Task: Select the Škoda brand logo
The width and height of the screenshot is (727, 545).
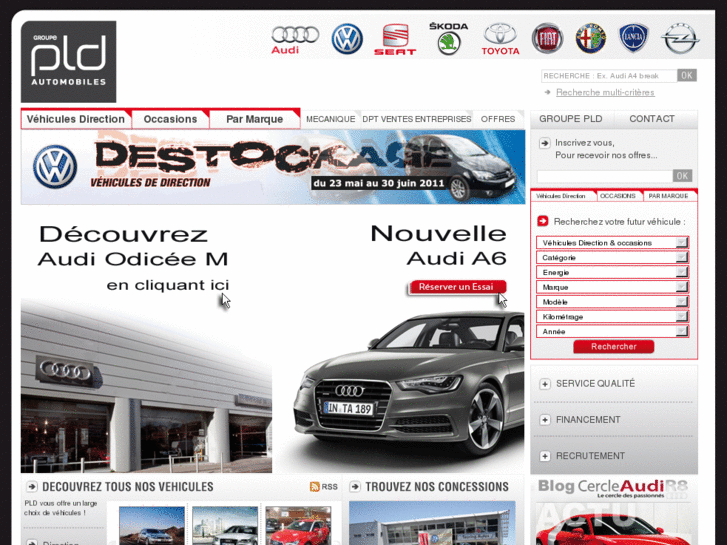Action: coord(448,38)
